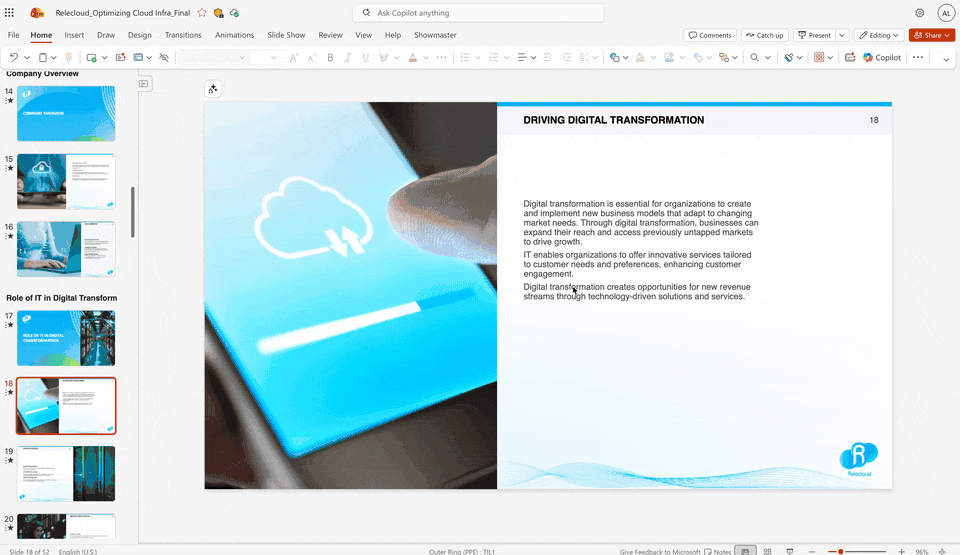Open the font size combo box
Screen dimensions: 960x555
click(x=264, y=57)
